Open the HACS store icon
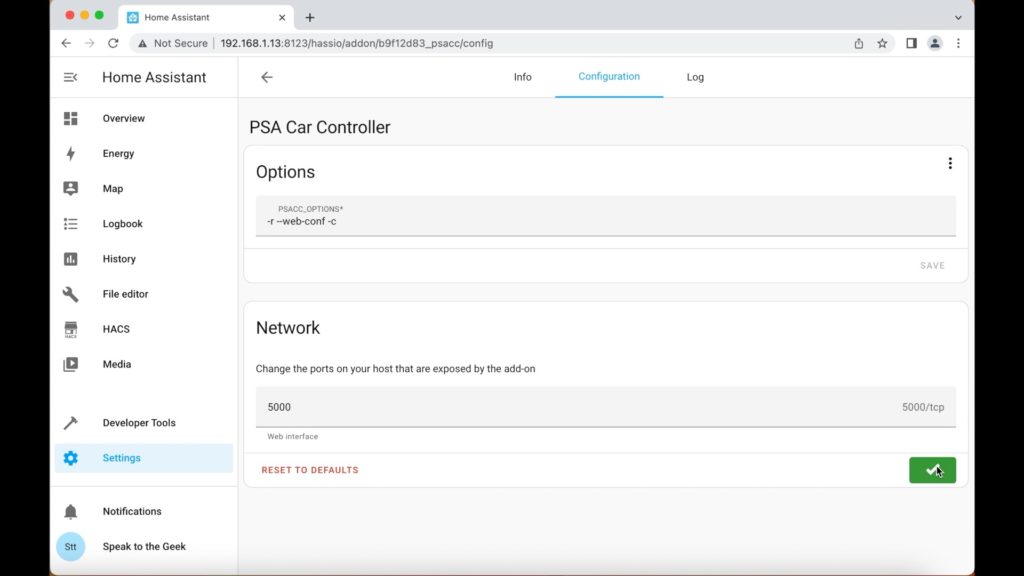The width and height of the screenshot is (1024, 576). pyautogui.click(x=71, y=329)
